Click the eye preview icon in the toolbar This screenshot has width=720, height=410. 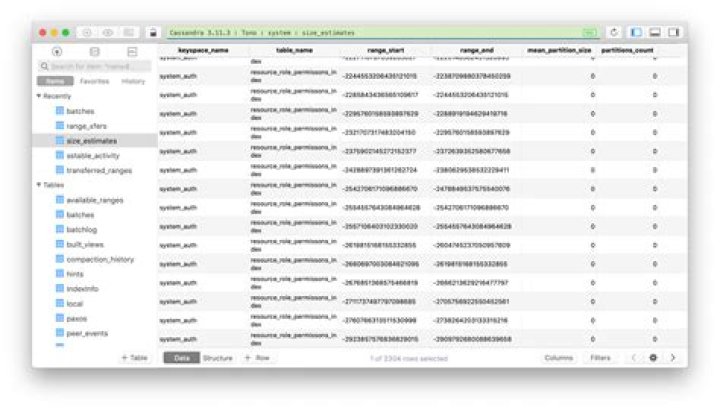(108, 32)
